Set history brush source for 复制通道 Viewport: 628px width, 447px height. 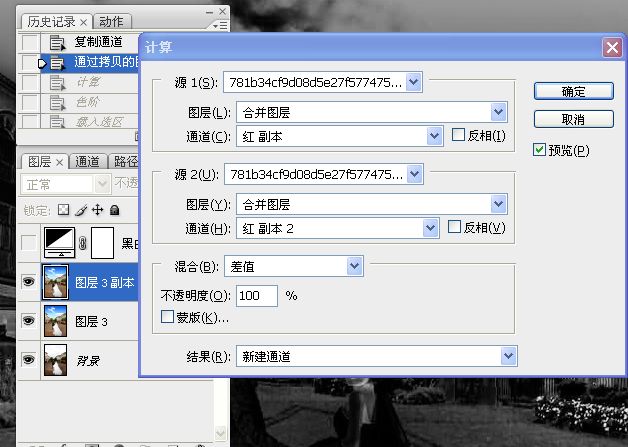point(30,42)
